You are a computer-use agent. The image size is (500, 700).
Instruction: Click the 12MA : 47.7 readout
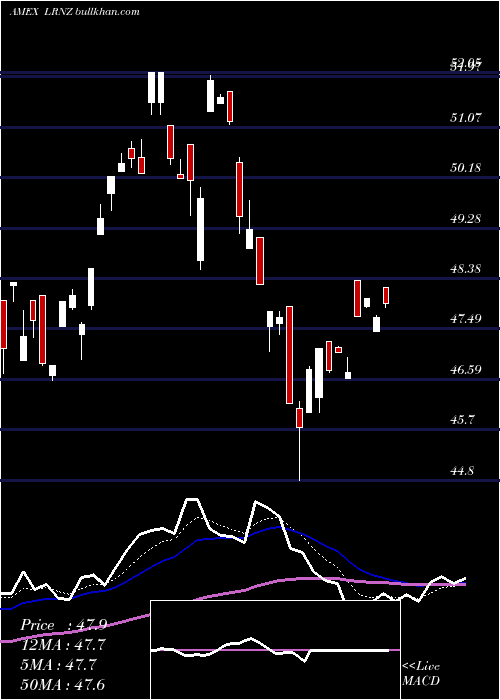pyautogui.click(x=63, y=645)
